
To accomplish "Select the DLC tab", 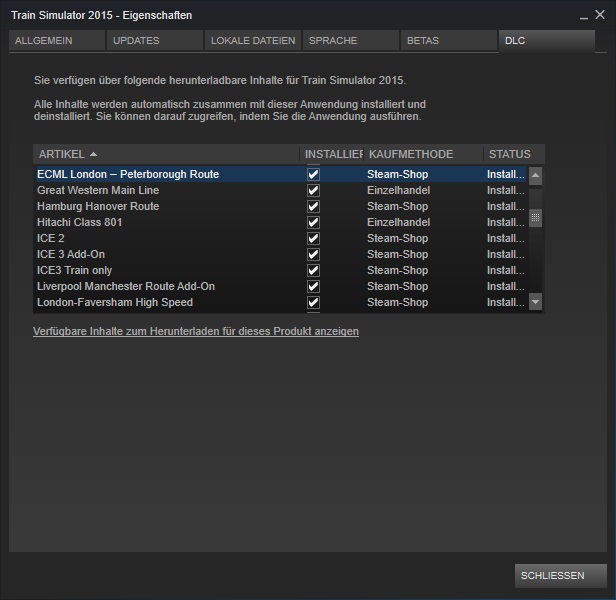I will tap(546, 40).
